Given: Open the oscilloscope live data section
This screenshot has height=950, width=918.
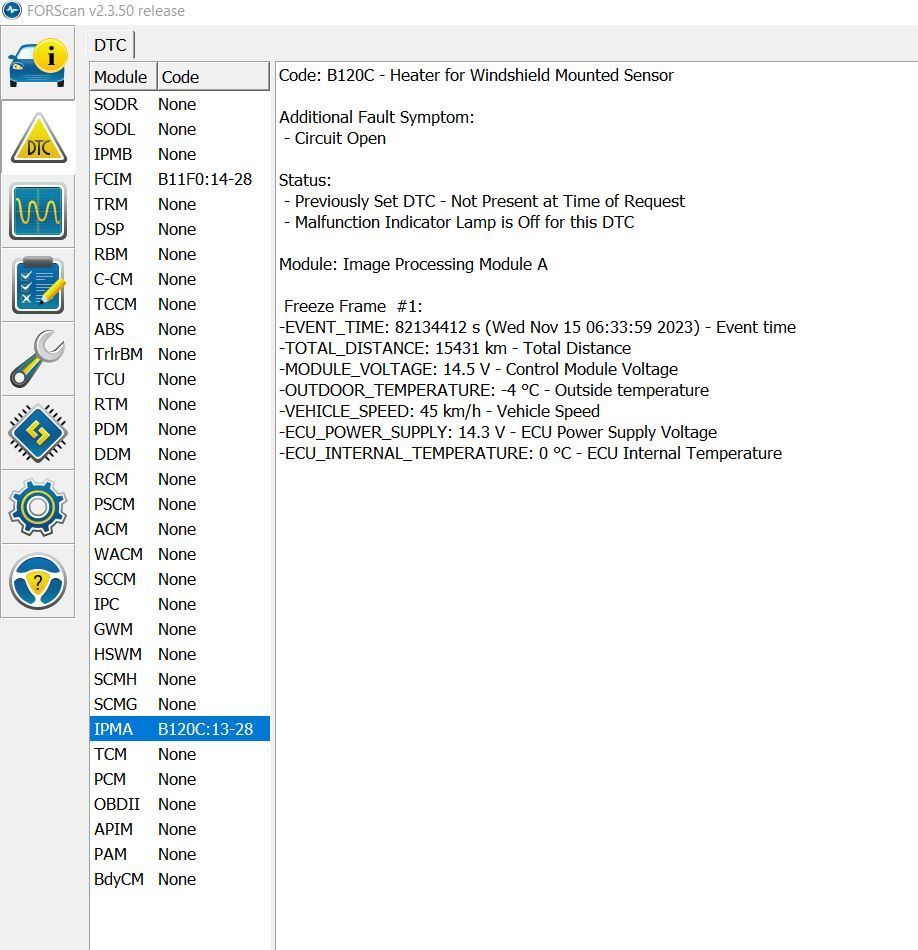Looking at the screenshot, I should [x=38, y=211].
